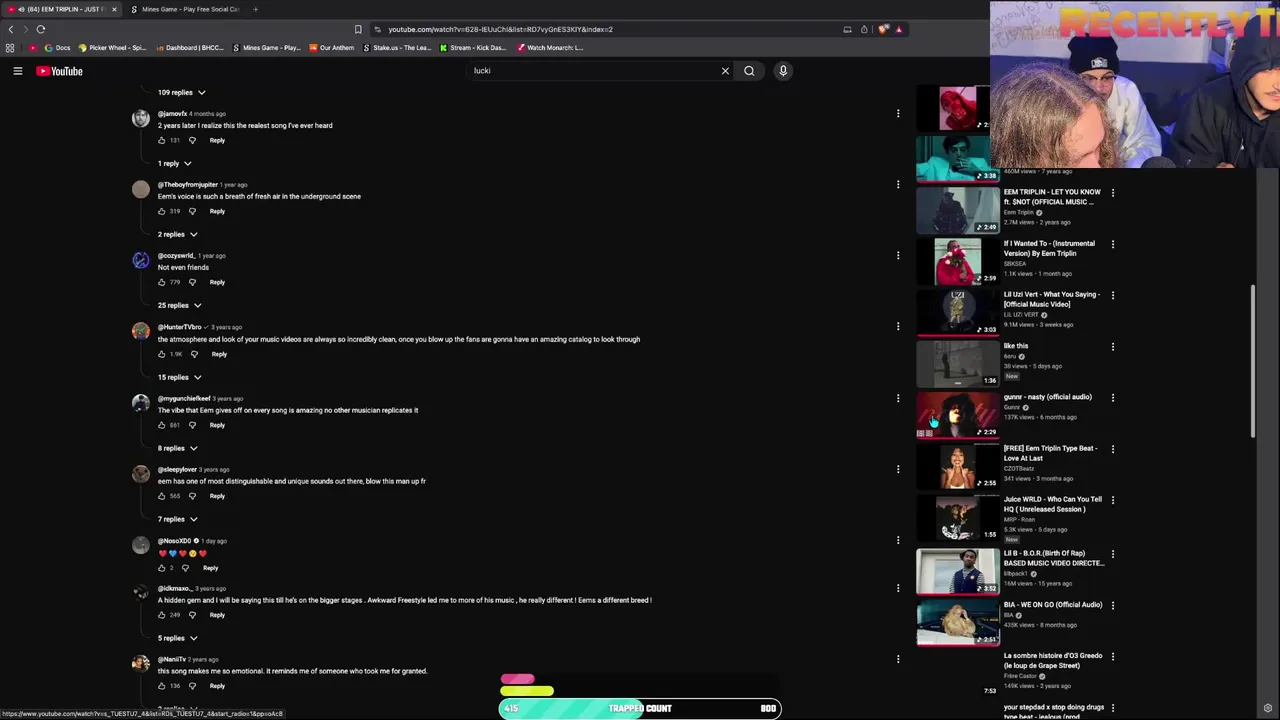1280x720 pixels.
Task: Open menu for Lil Uzi Vert 'What You Saying' video
Action: (1113, 295)
